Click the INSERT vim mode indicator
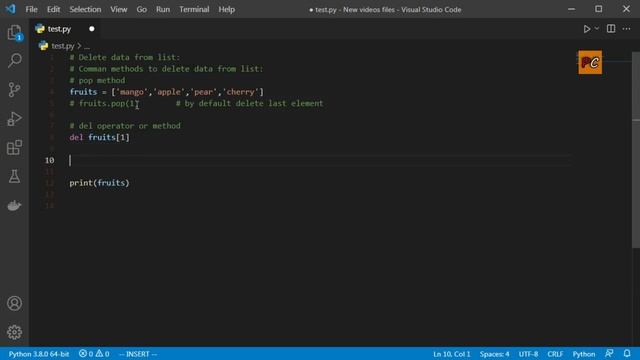This screenshot has width=640, height=360. click(138, 353)
